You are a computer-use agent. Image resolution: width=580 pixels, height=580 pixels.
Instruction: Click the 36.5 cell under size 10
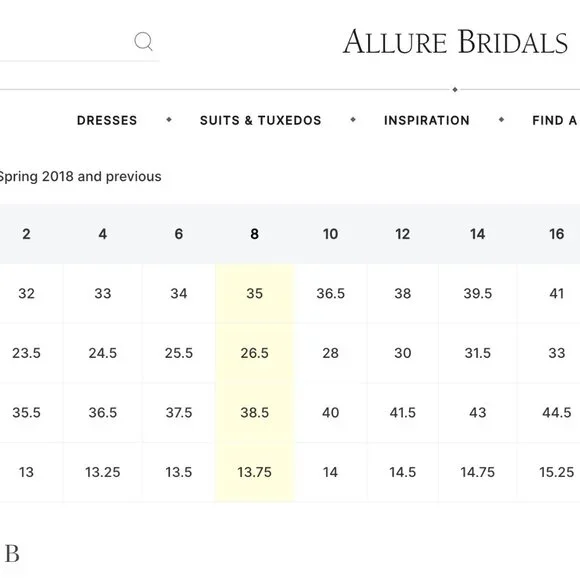(x=330, y=293)
